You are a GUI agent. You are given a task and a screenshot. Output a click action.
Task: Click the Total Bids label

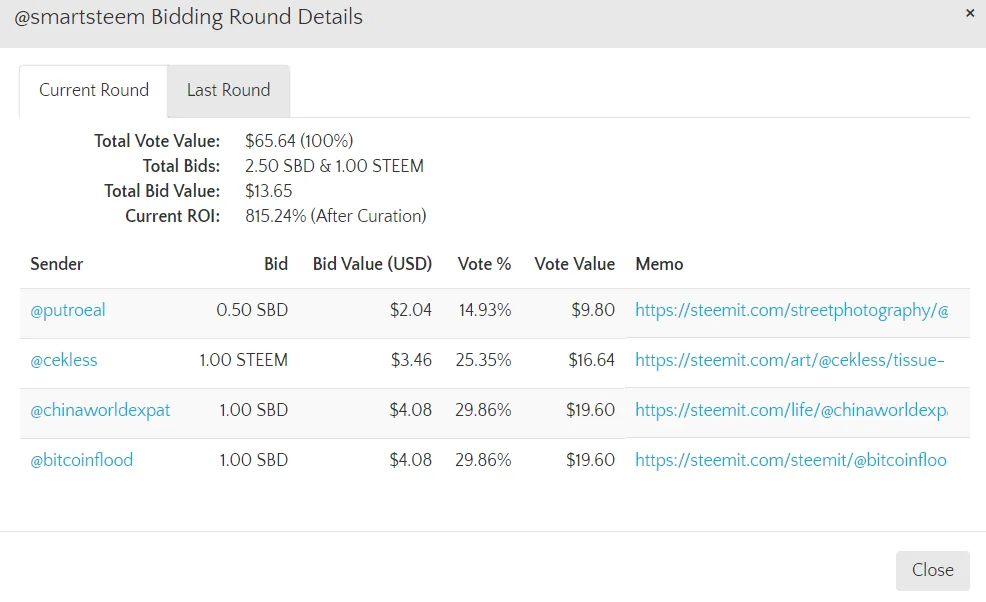pos(181,166)
